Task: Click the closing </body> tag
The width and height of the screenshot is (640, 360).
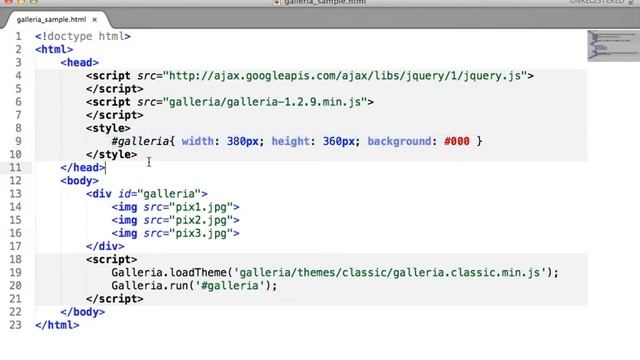Action: pyautogui.click(x=83, y=312)
